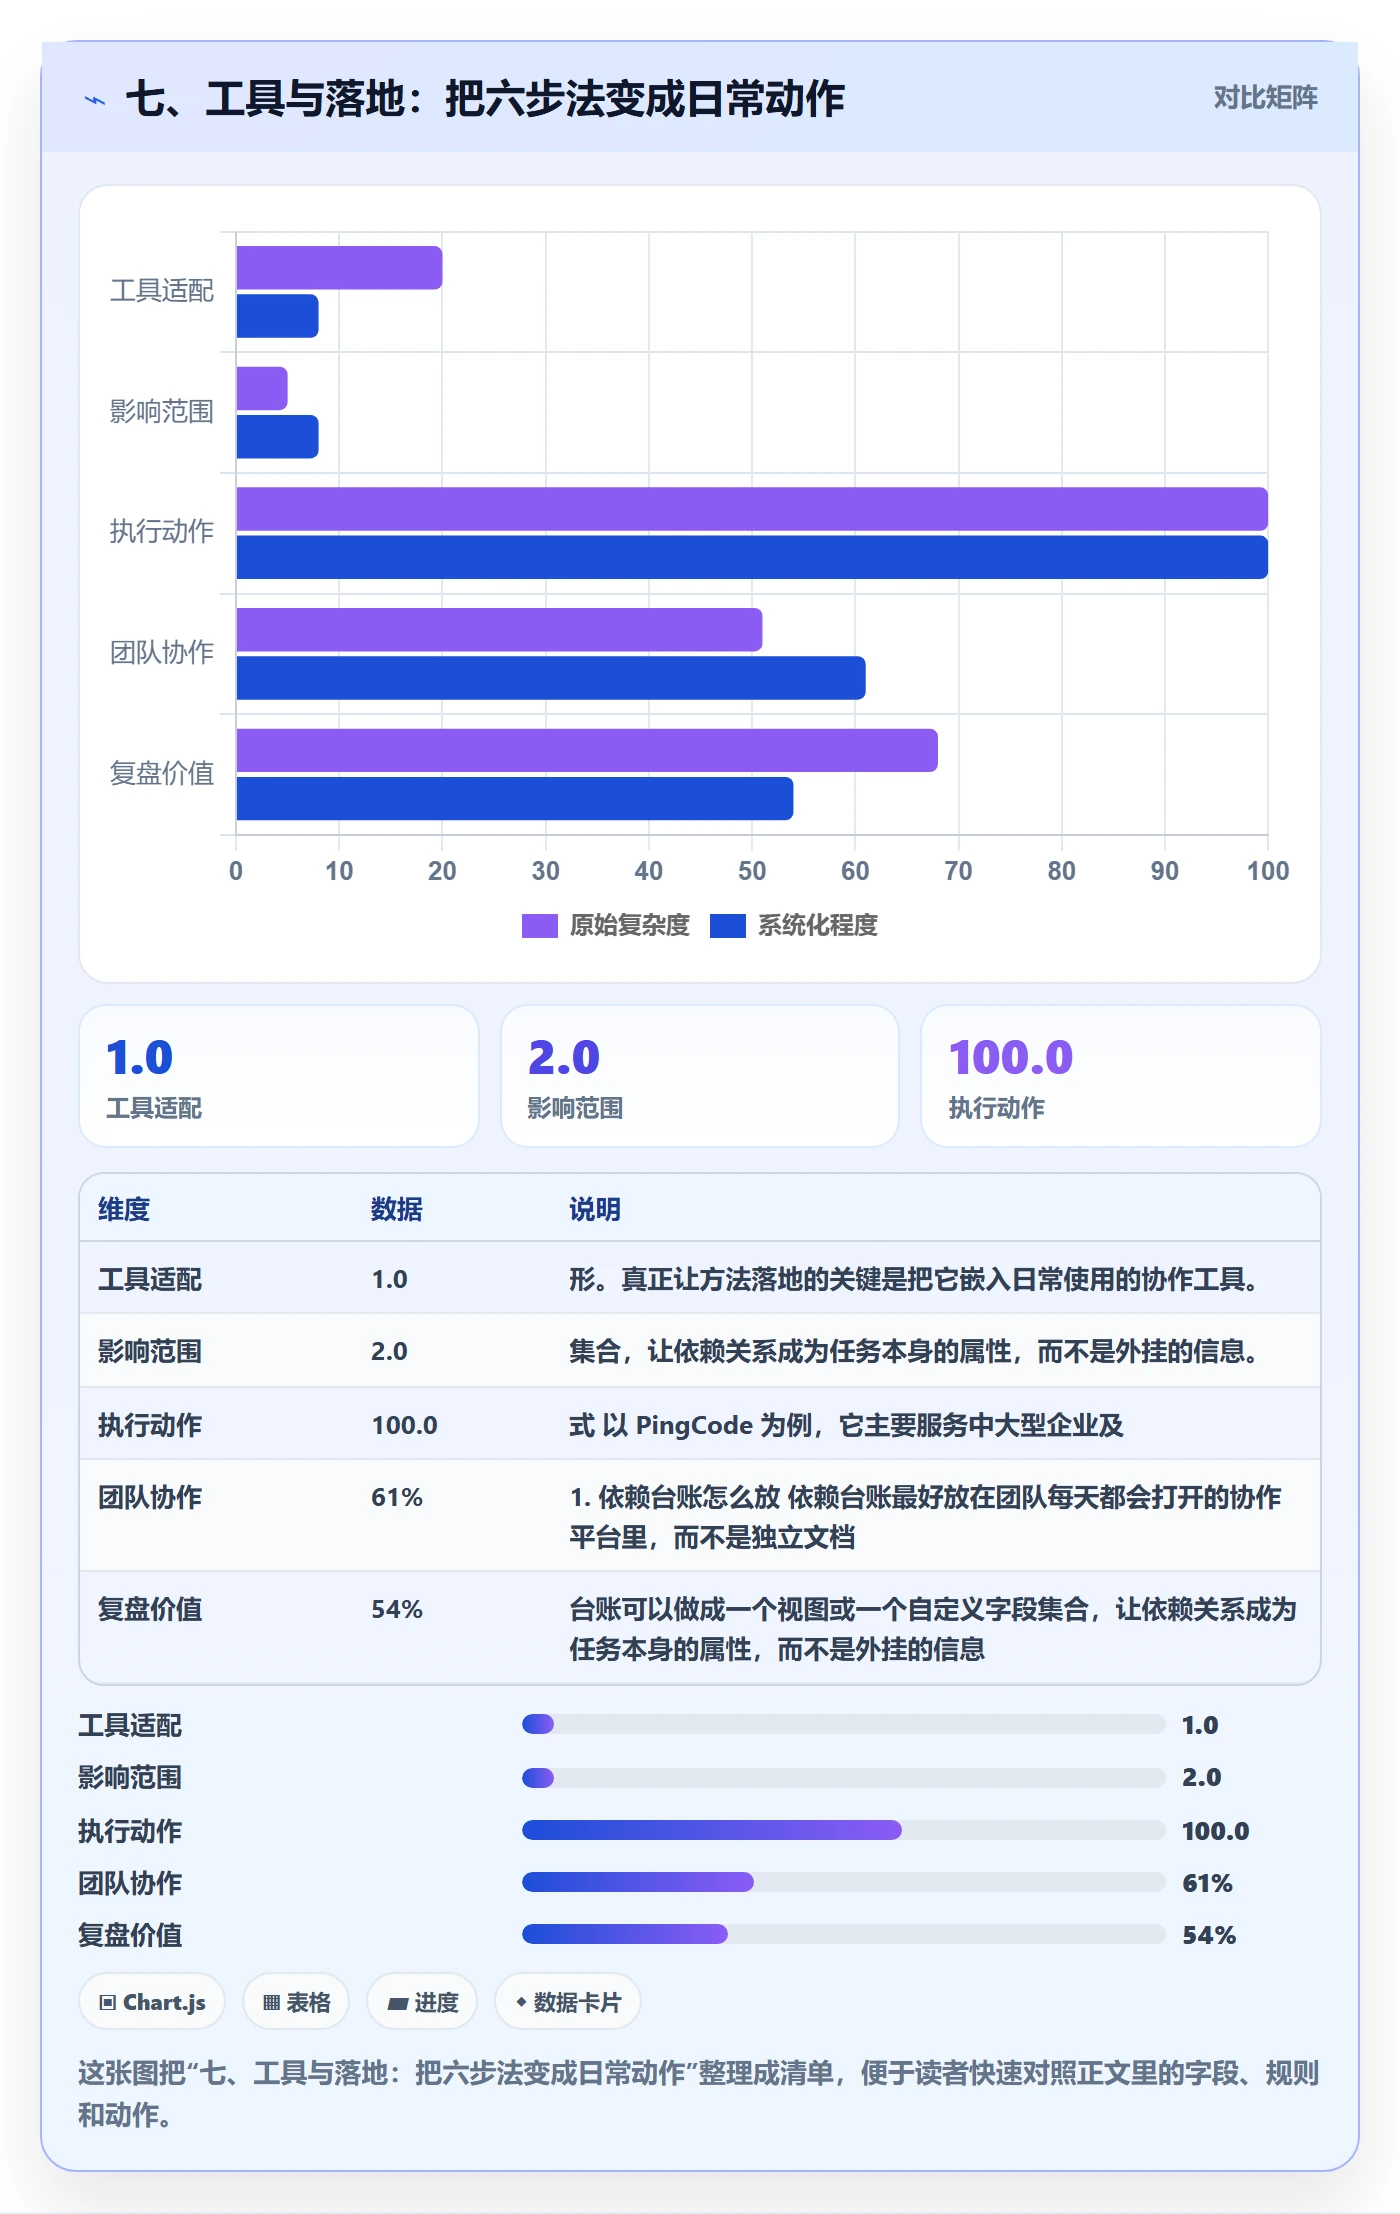Click the 团队协作 blue bar in chart
Image resolution: width=1400 pixels, height=2214 pixels.
pos(551,678)
